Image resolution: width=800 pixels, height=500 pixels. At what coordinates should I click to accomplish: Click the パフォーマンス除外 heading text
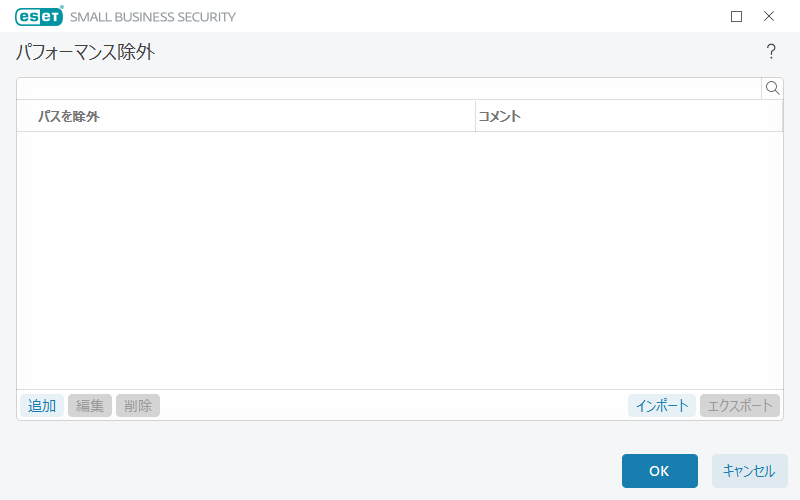click(x=85, y=52)
